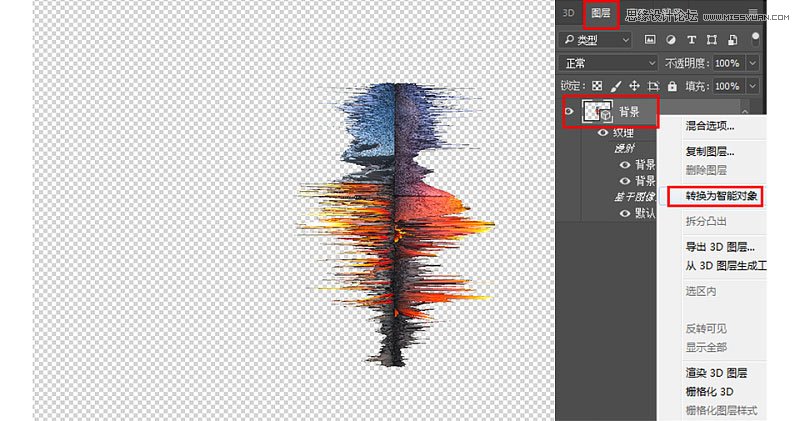Toggle visibility of 纹理 textures
The width and height of the screenshot is (800, 421).
click(x=603, y=133)
